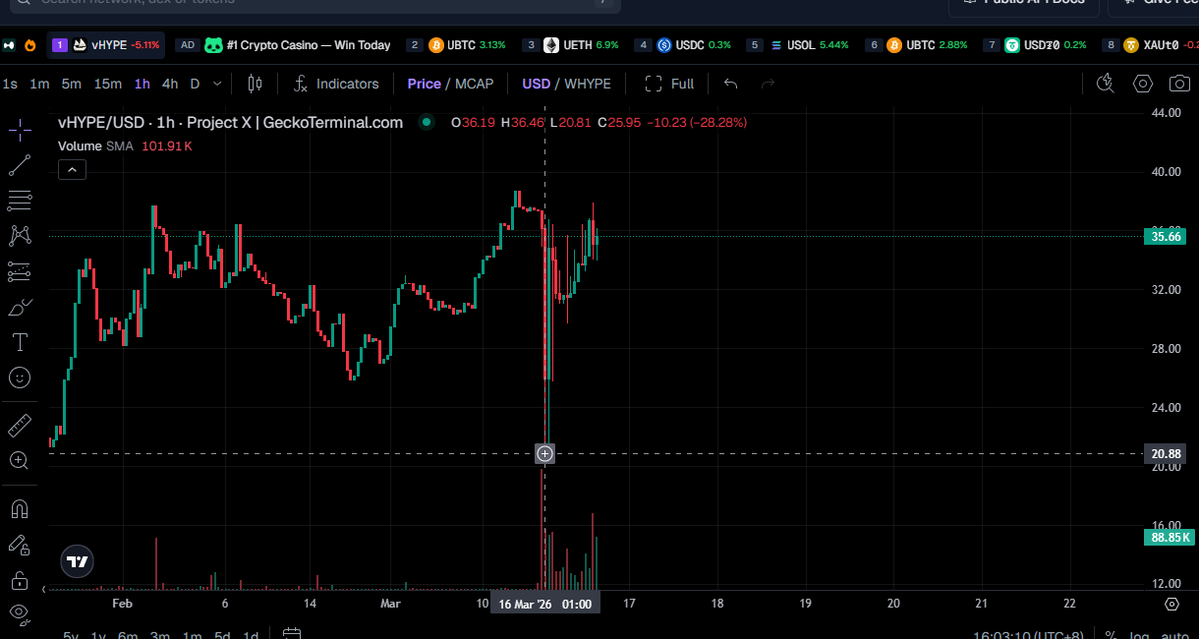
Task: Open time axis settings gear icon
Action: [1171, 604]
